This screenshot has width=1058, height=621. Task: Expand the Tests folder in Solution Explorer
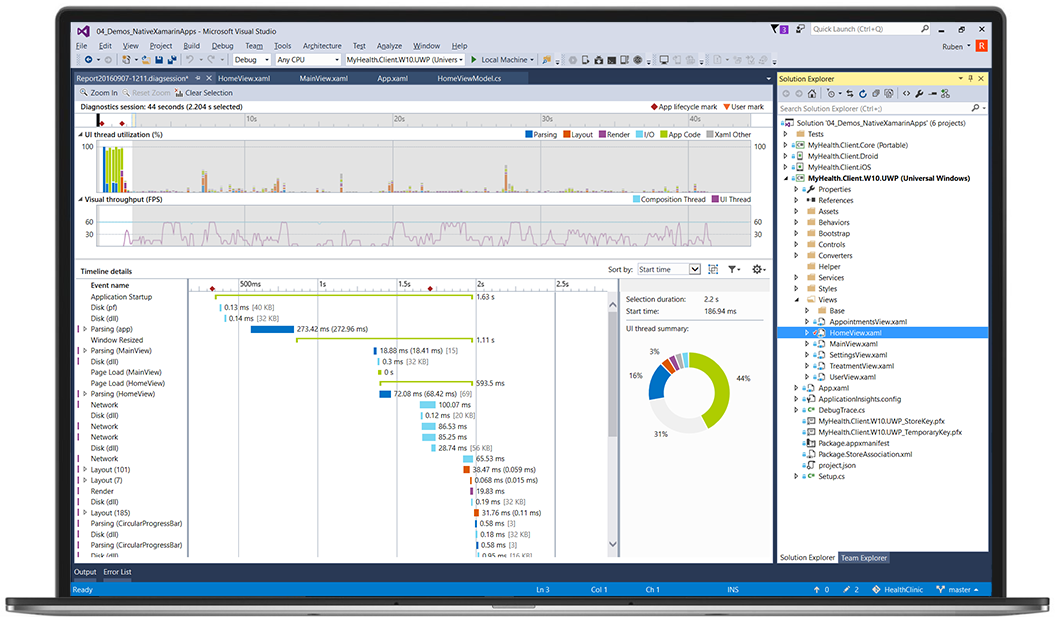coord(785,134)
